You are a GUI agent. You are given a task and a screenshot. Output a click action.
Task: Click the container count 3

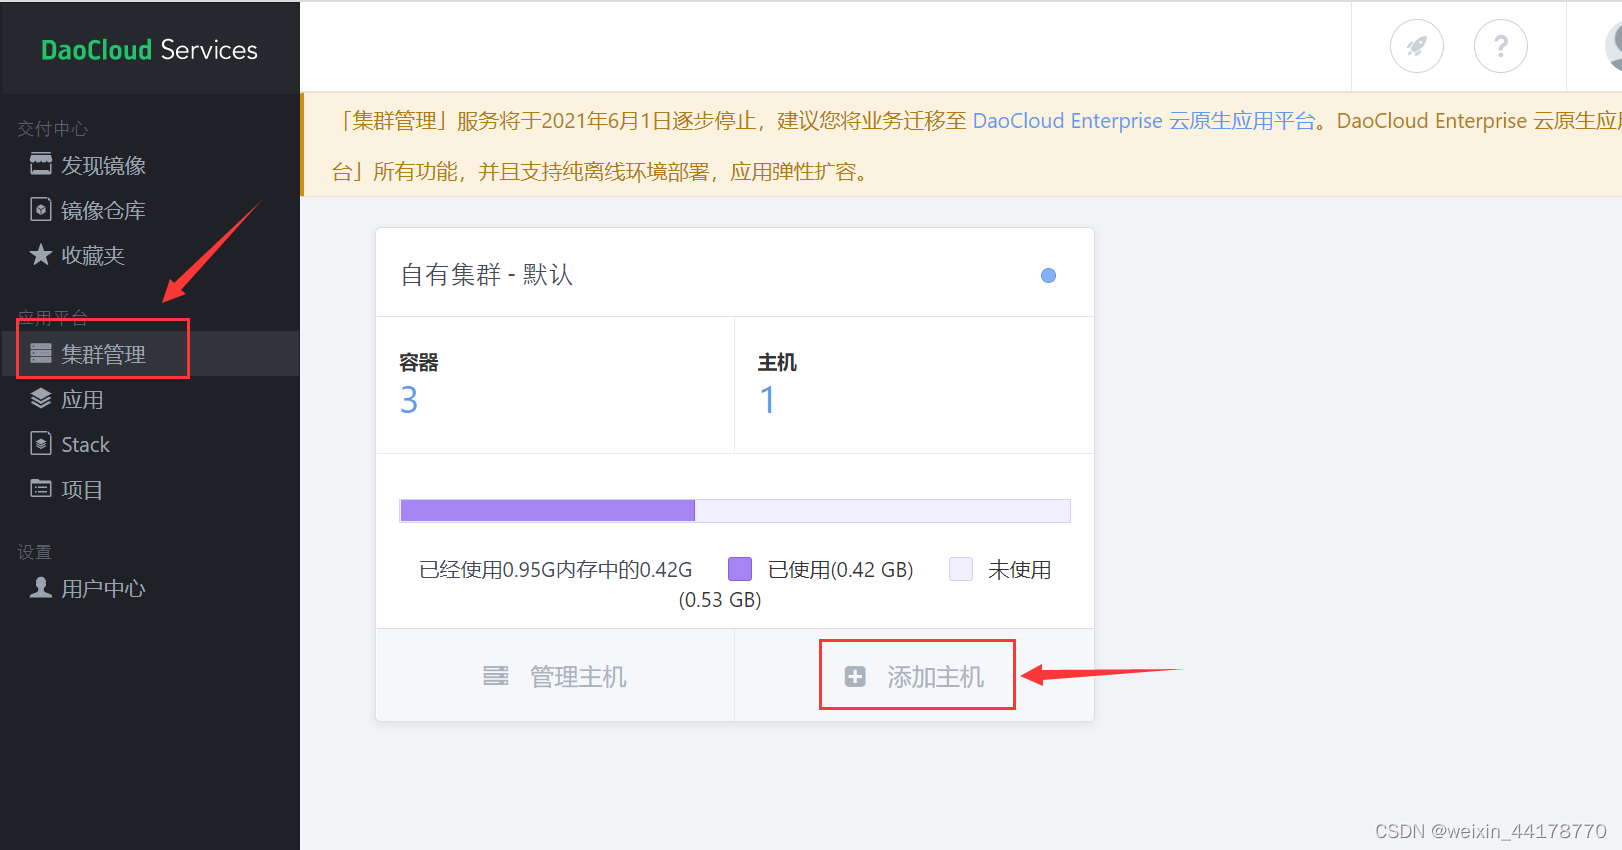point(409,400)
